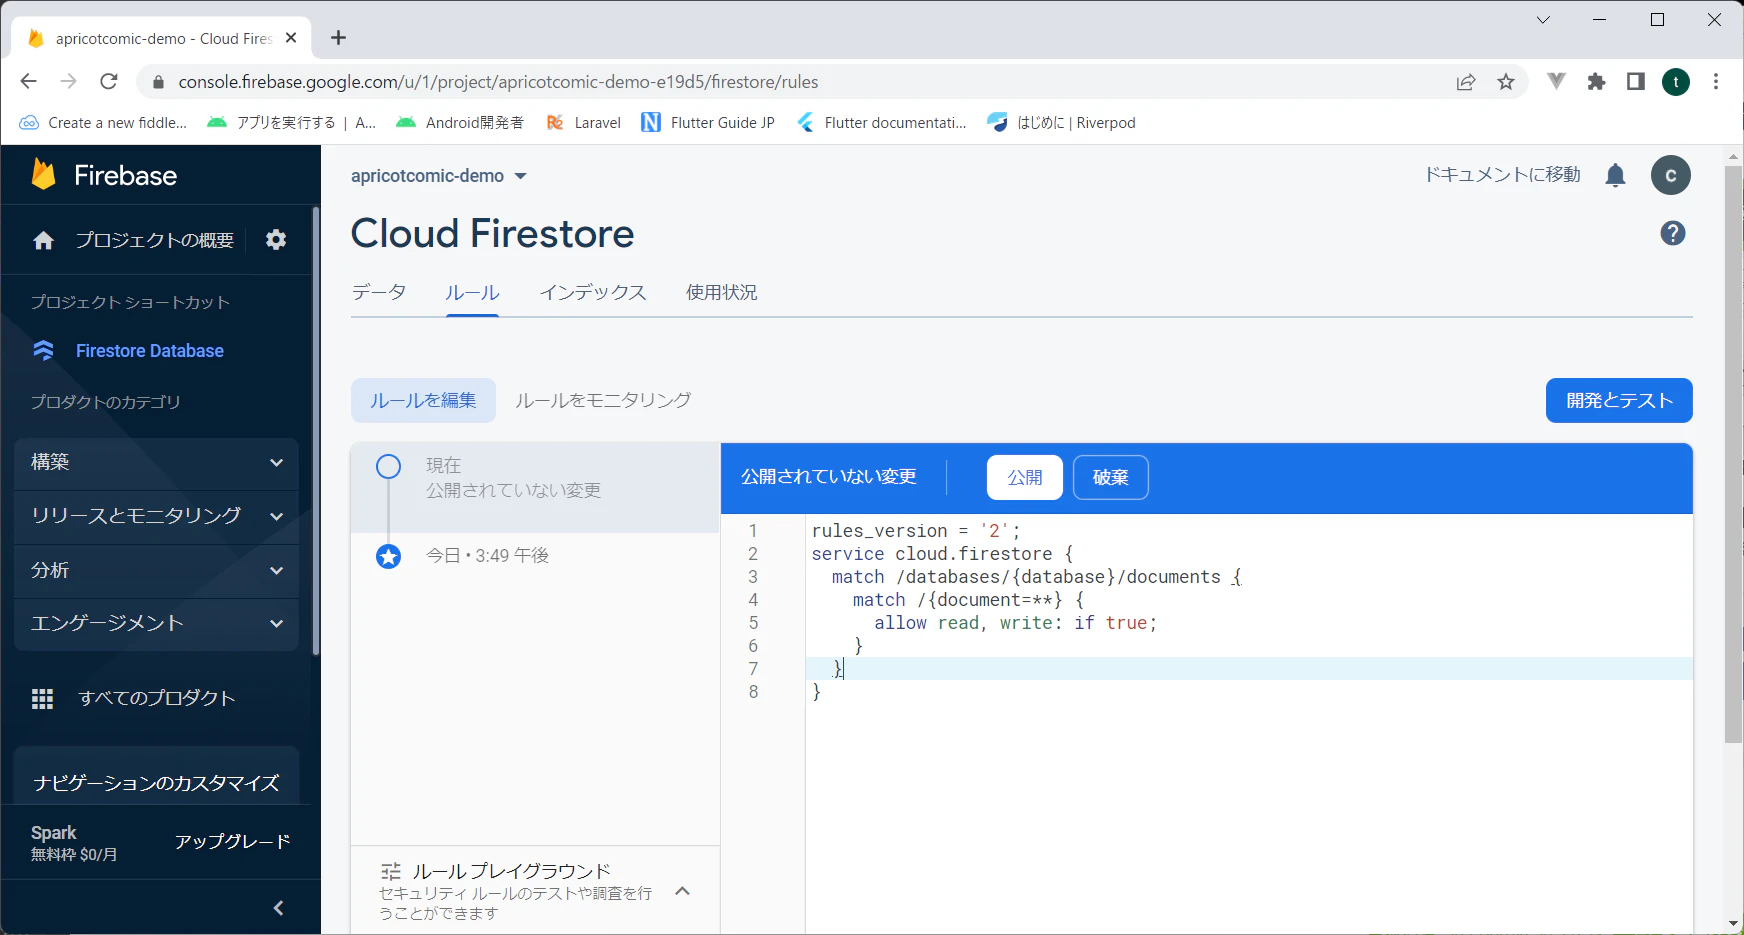View site information lock icon
The width and height of the screenshot is (1744, 935).
tap(158, 82)
